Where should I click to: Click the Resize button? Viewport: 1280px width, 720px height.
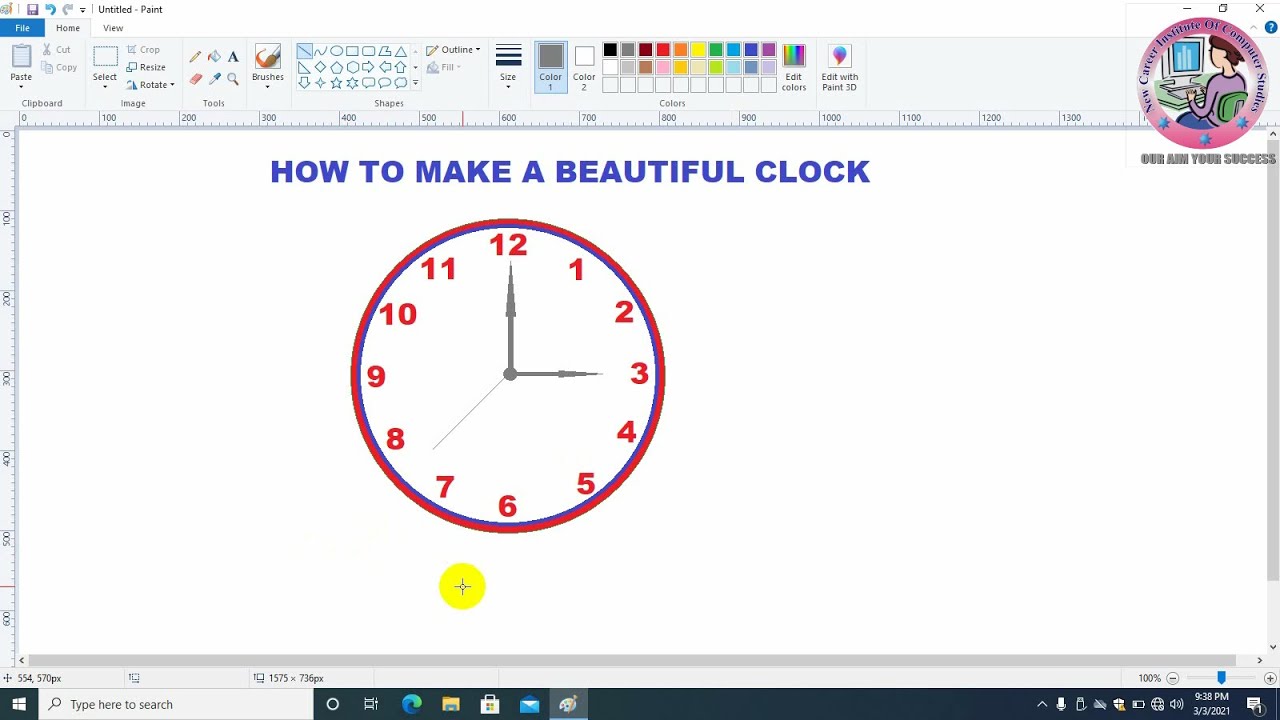(x=146, y=67)
